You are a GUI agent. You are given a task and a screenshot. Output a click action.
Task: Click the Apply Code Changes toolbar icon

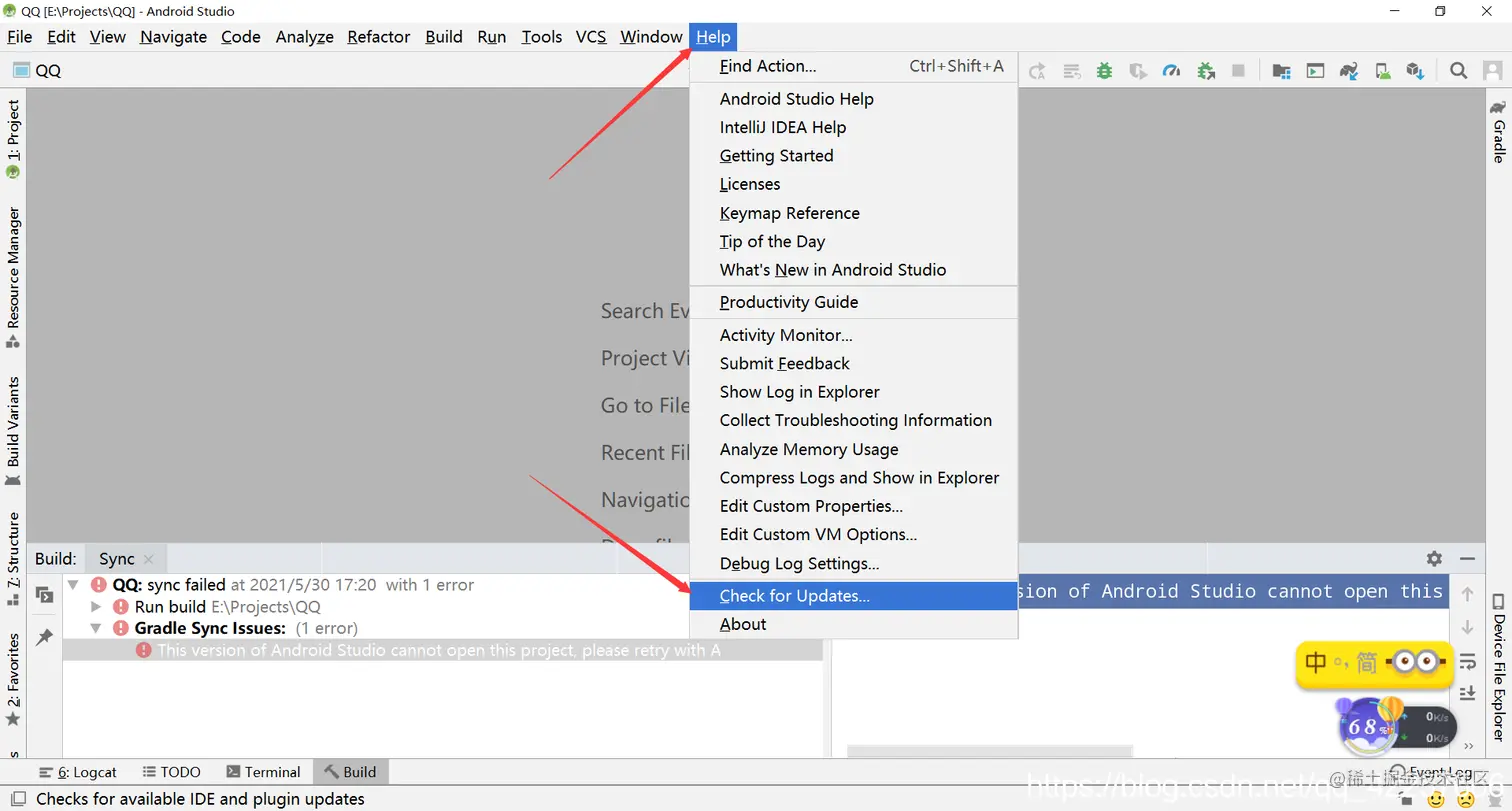pos(1071,70)
